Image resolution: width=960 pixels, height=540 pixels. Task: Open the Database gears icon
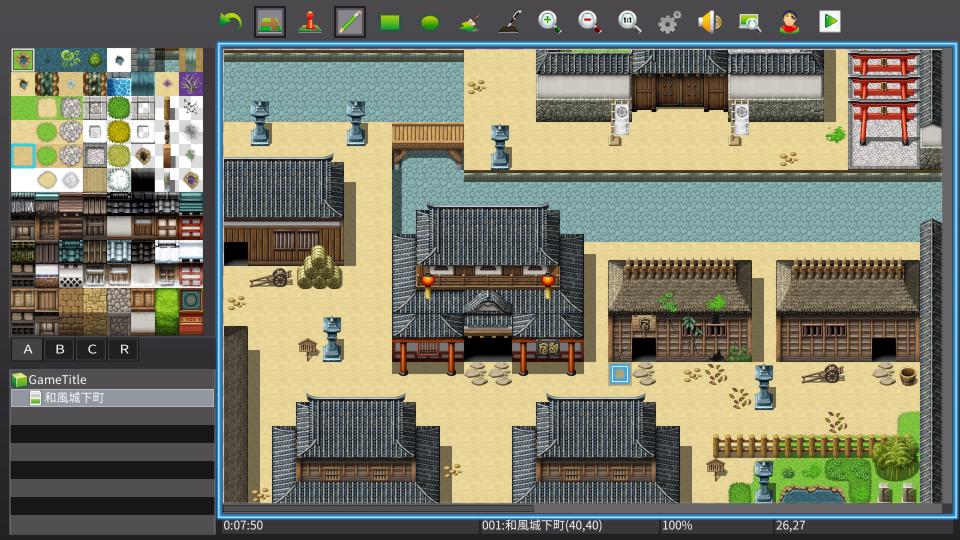pos(669,21)
